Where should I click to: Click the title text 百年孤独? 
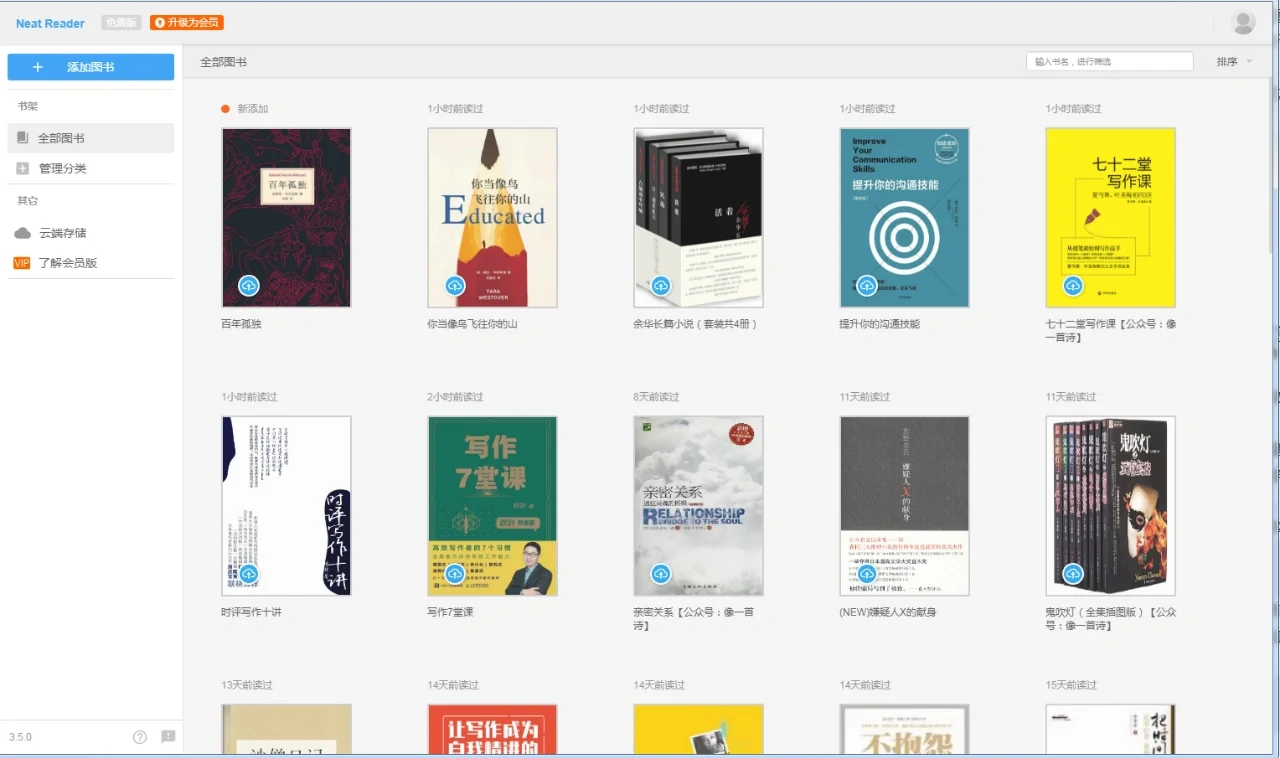[242, 324]
